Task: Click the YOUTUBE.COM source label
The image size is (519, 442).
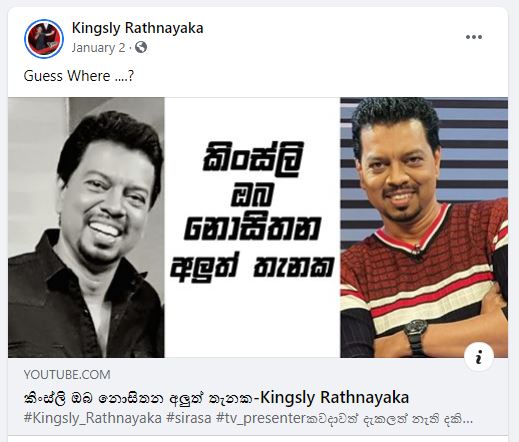Action: [x=67, y=375]
